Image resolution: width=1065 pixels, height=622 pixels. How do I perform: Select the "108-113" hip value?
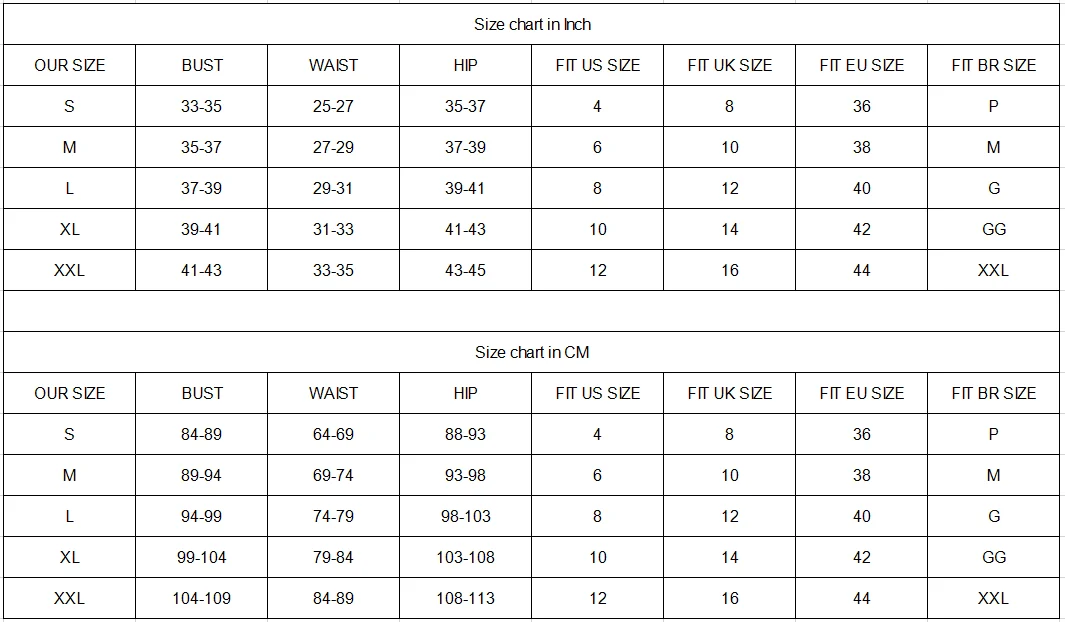tap(465, 598)
